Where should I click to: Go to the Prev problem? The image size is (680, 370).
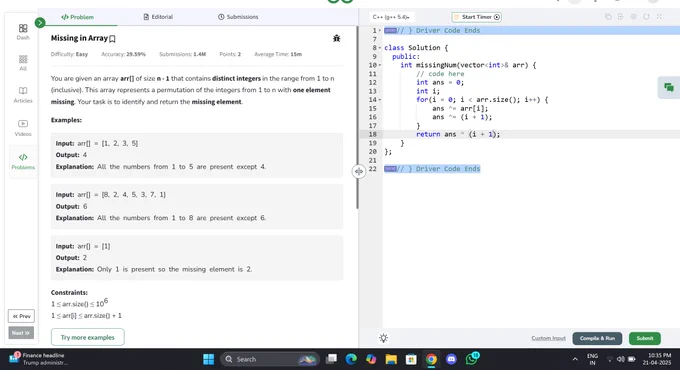21,316
